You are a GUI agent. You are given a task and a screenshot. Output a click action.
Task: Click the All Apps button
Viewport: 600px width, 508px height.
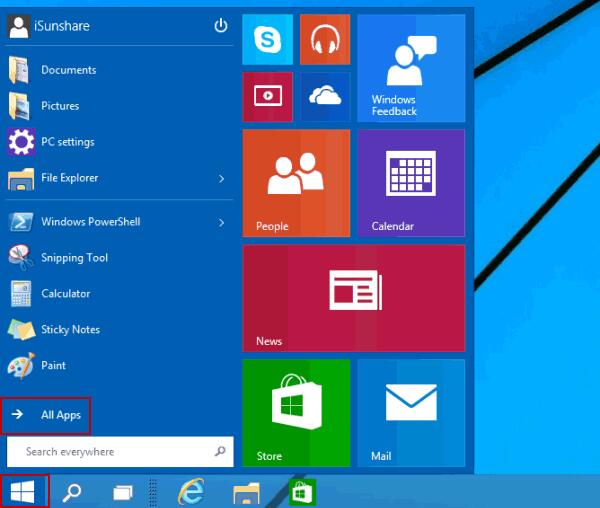tap(46, 415)
